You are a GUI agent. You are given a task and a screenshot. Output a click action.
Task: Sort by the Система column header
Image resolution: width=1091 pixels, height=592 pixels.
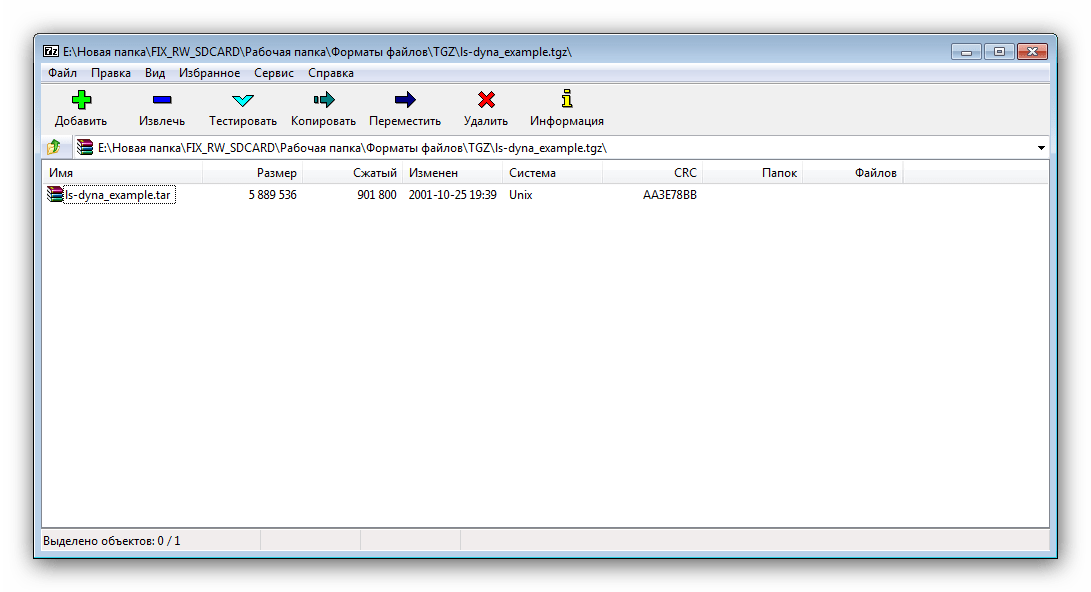[x=552, y=173]
